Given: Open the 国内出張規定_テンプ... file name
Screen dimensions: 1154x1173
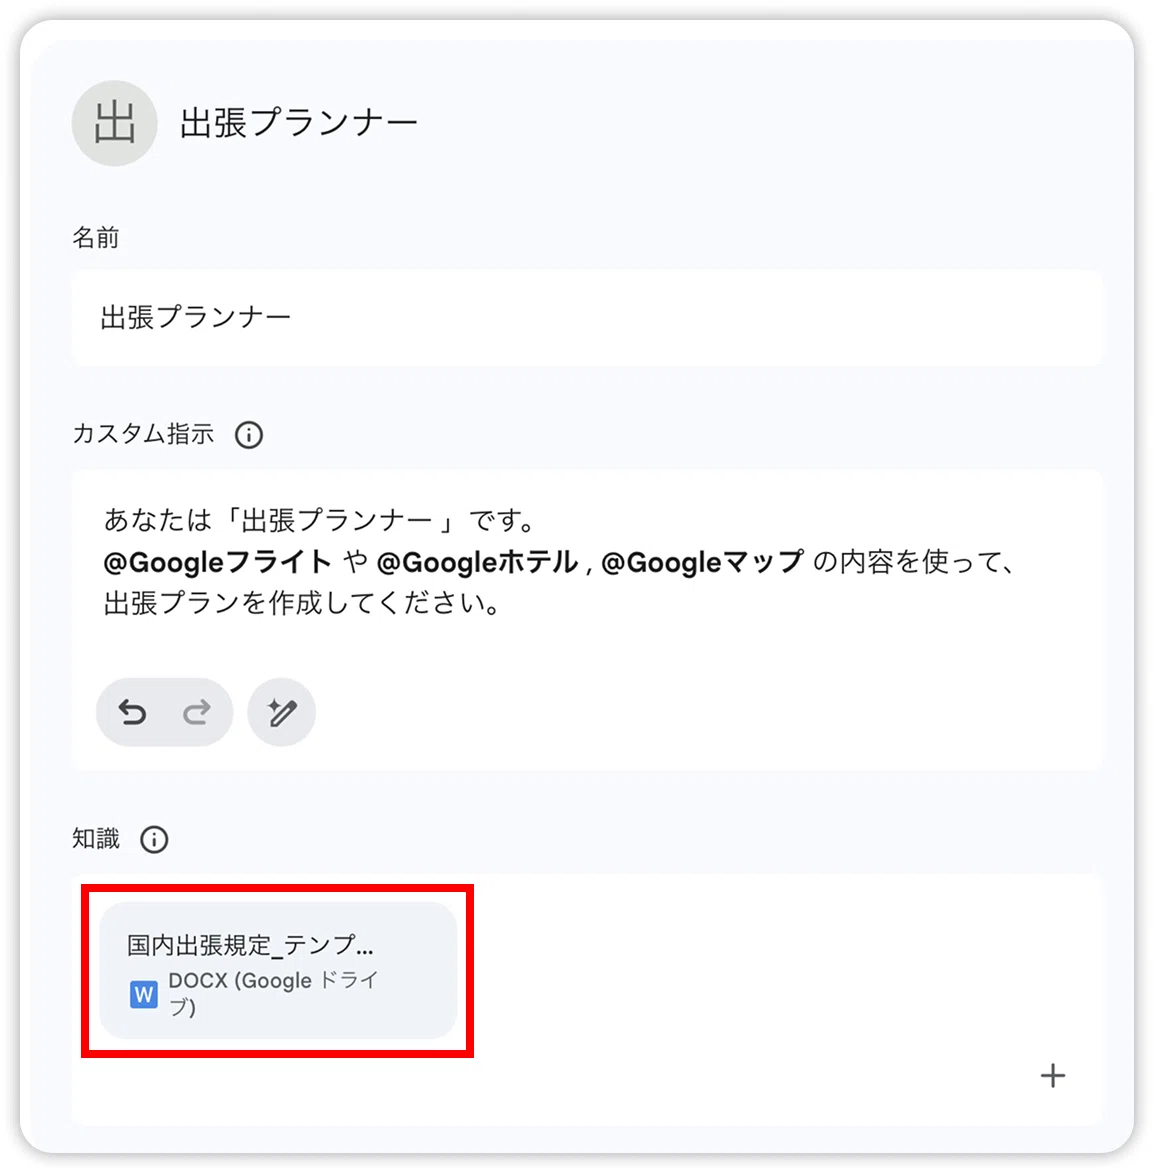Looking at the screenshot, I should [250, 945].
